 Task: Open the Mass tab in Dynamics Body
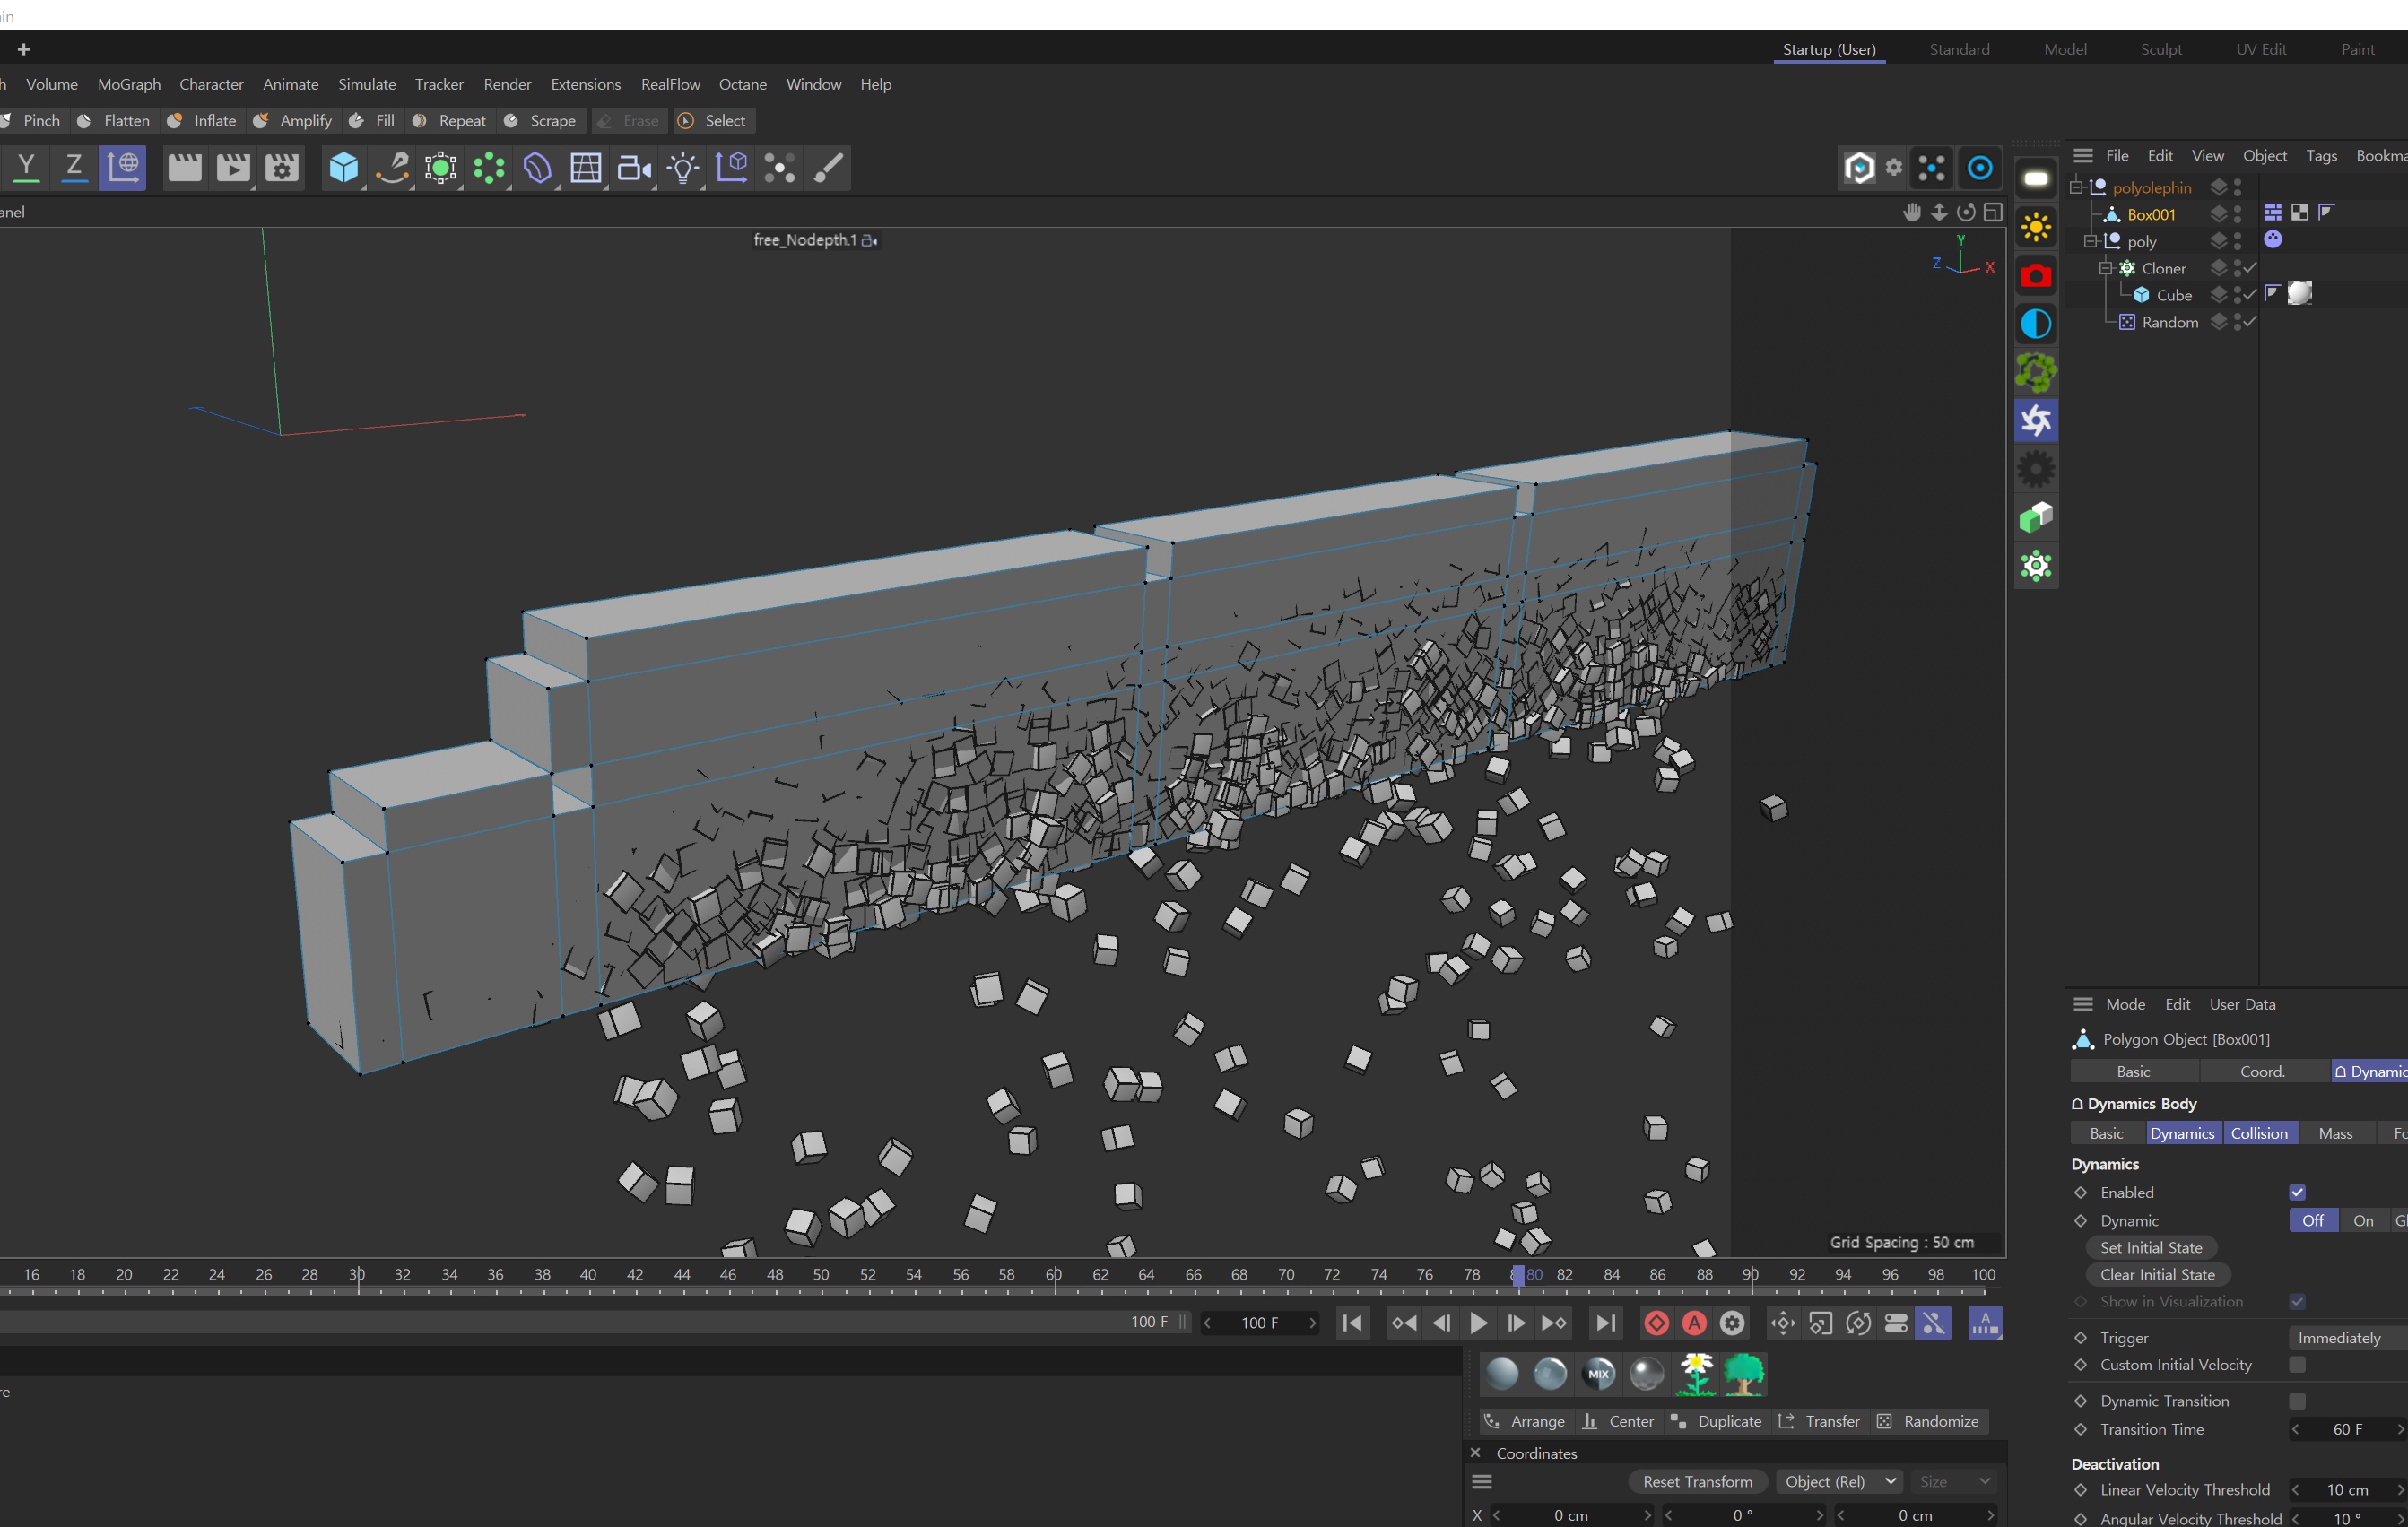[2335, 1133]
